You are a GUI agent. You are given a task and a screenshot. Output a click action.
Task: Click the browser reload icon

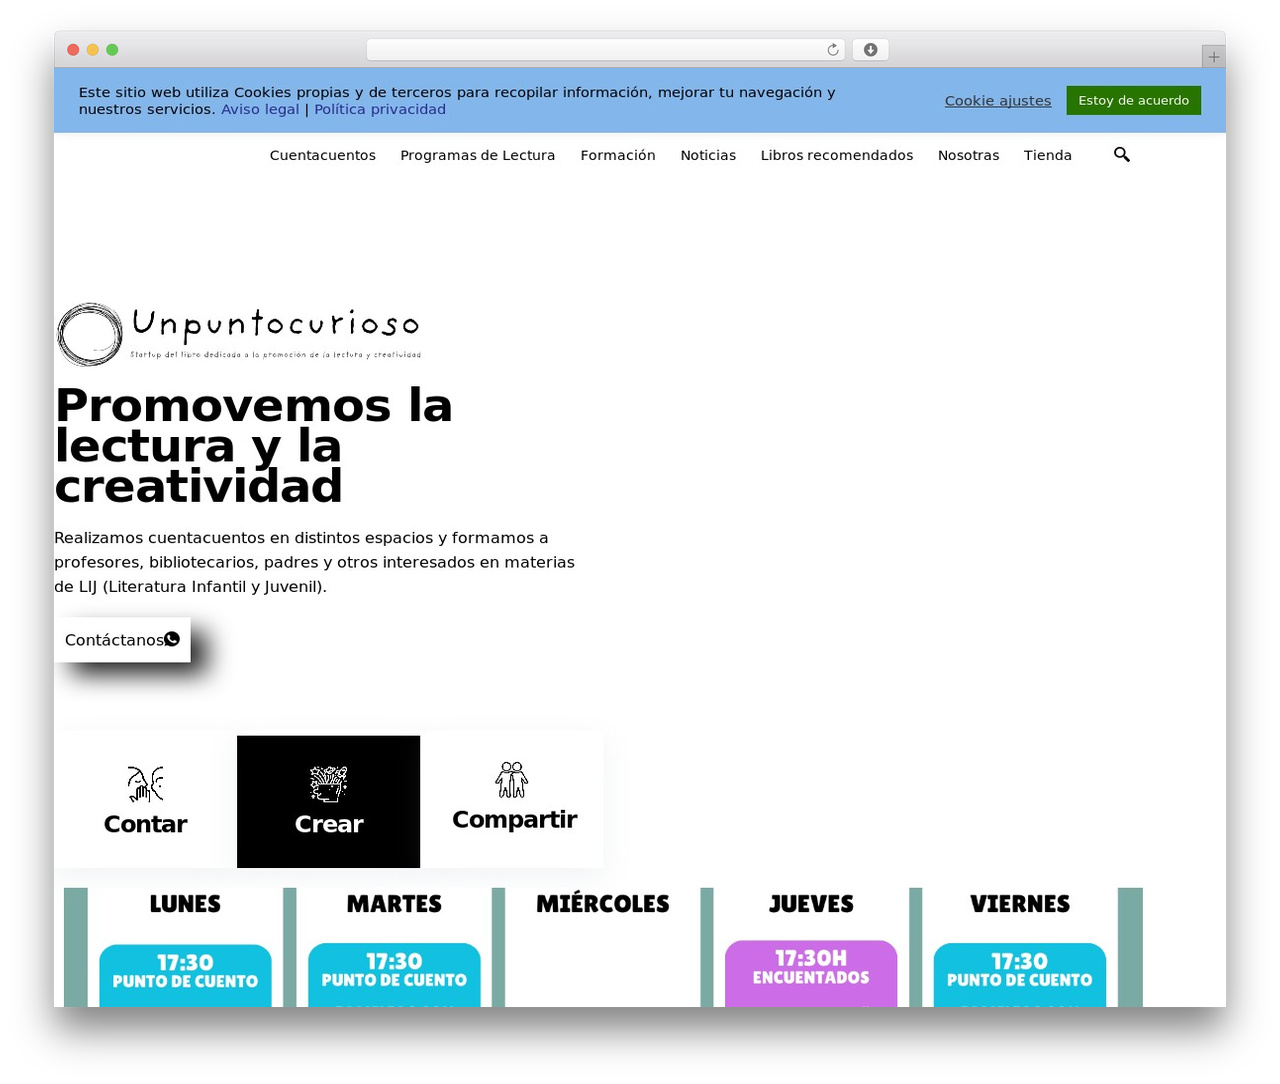(x=833, y=50)
